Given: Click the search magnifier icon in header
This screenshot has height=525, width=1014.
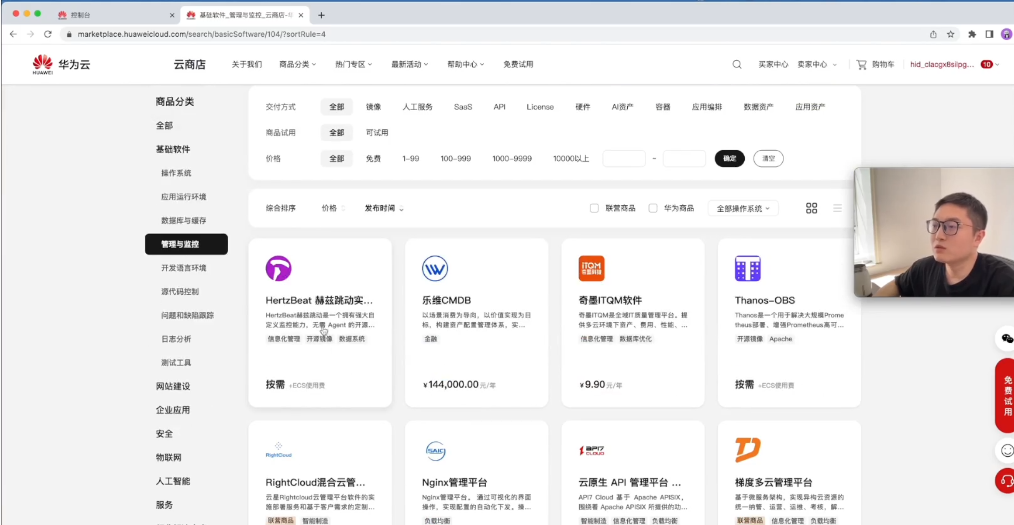Looking at the screenshot, I should 737,64.
